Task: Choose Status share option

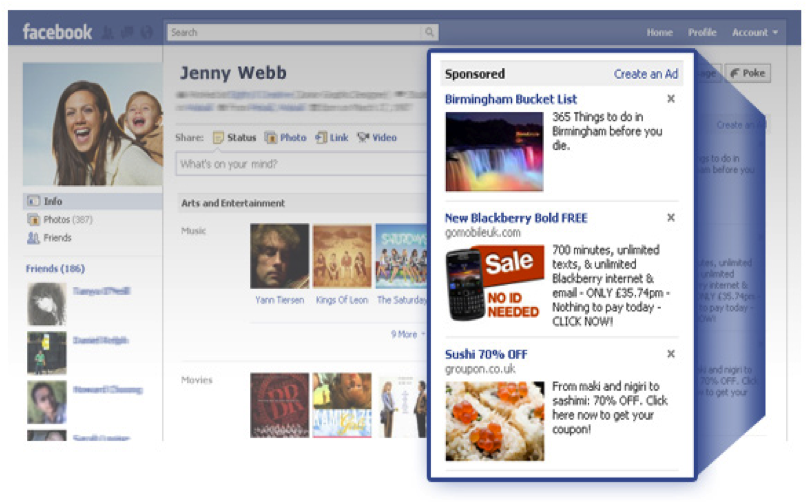Action: 235,138
